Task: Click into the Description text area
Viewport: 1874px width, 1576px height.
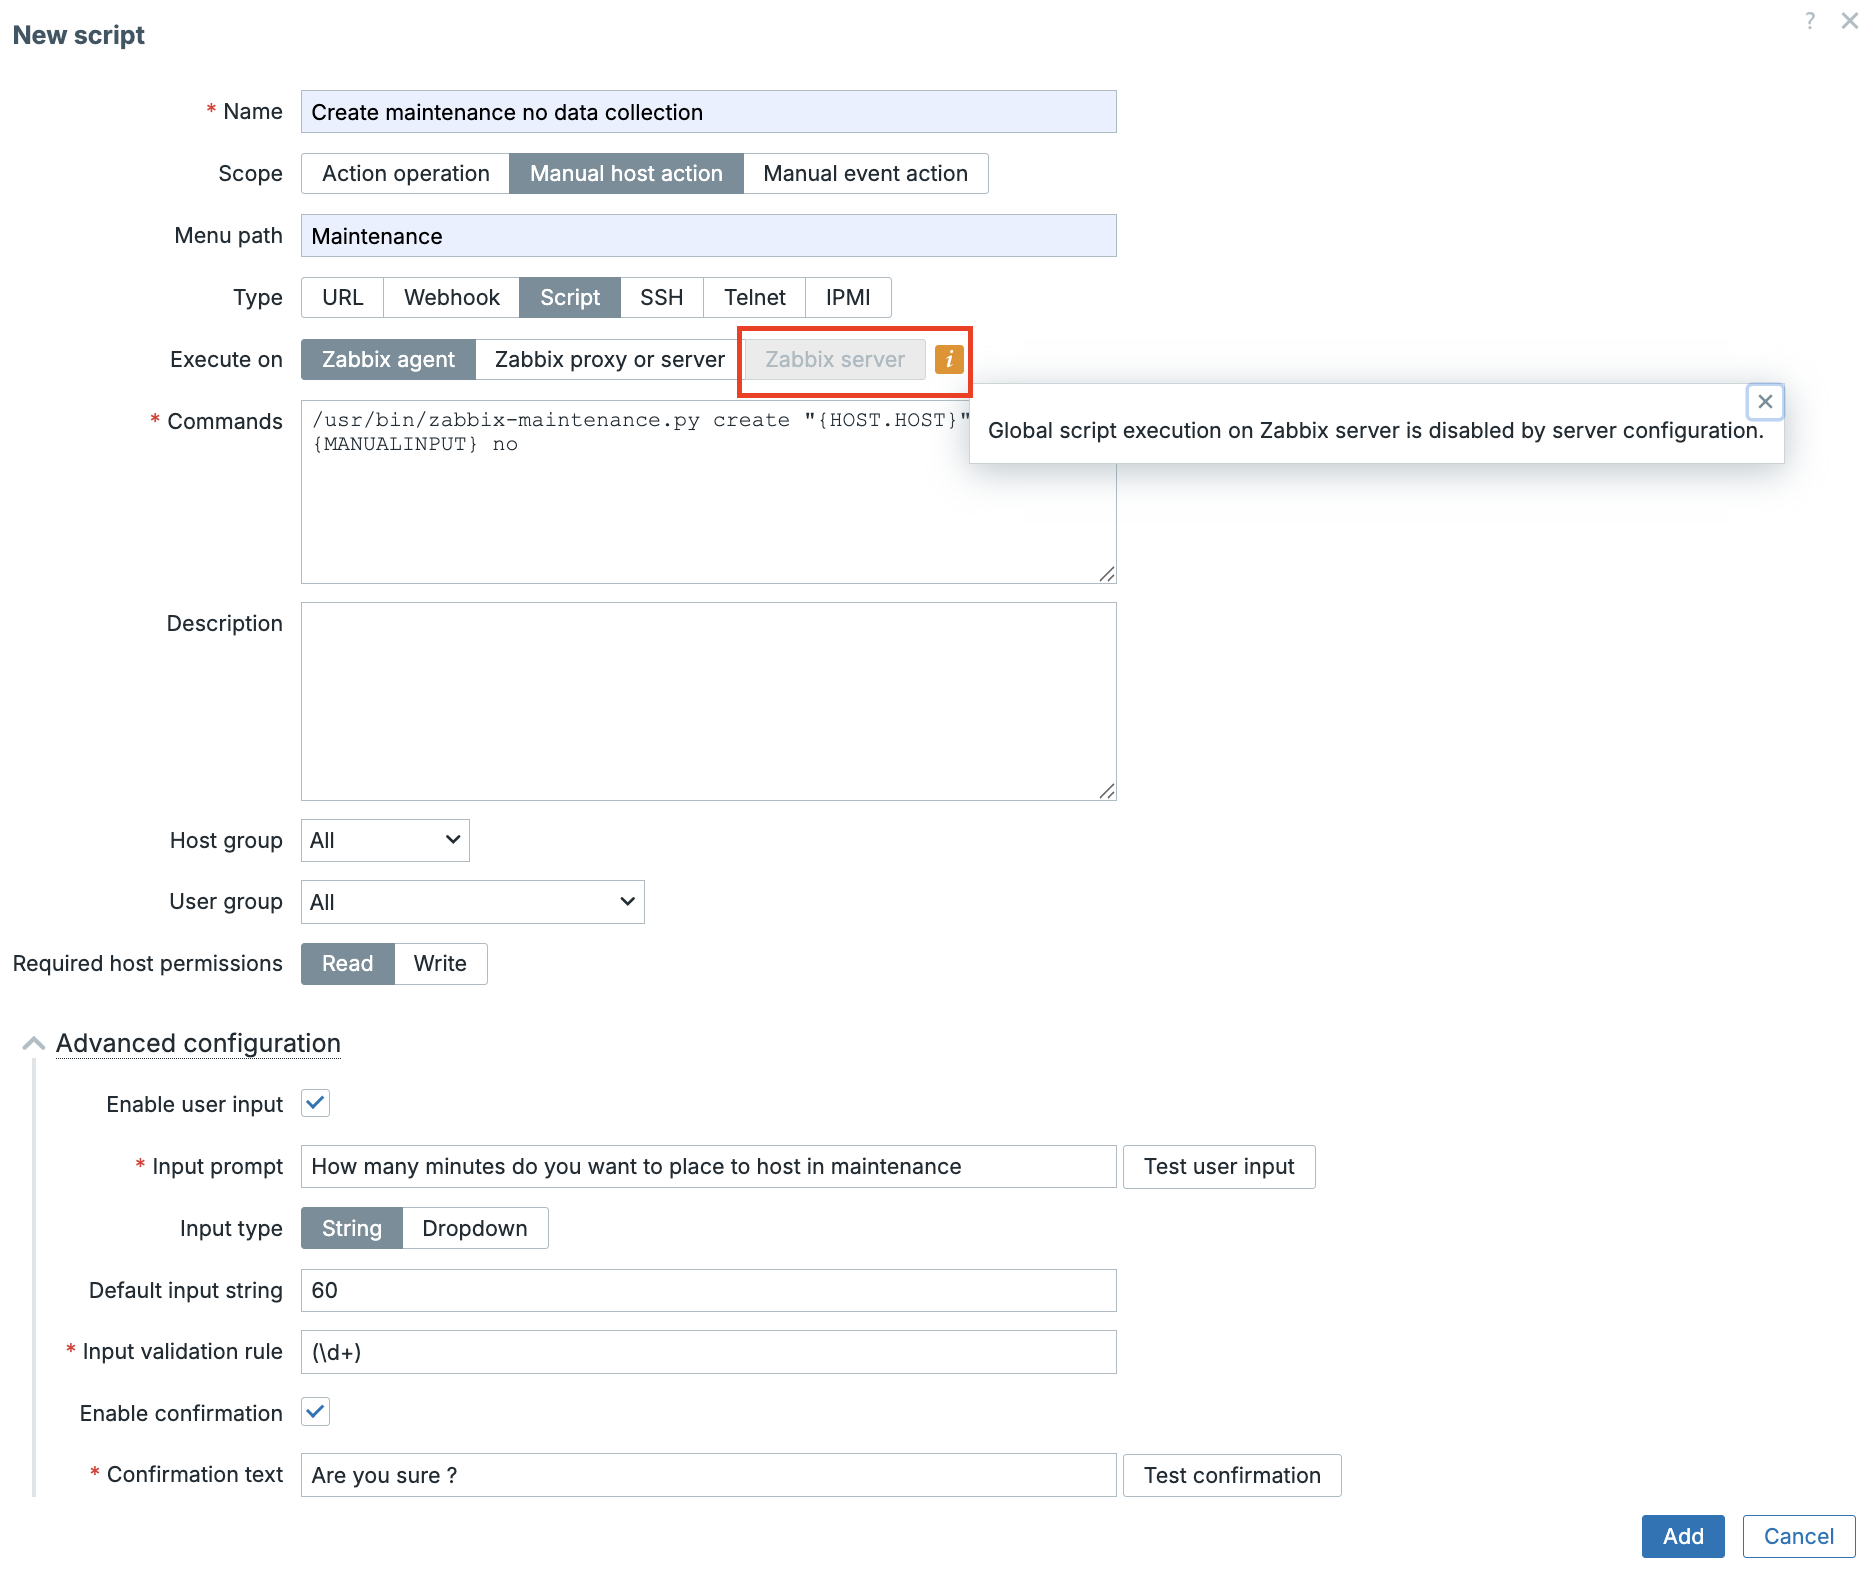Action: (x=709, y=701)
